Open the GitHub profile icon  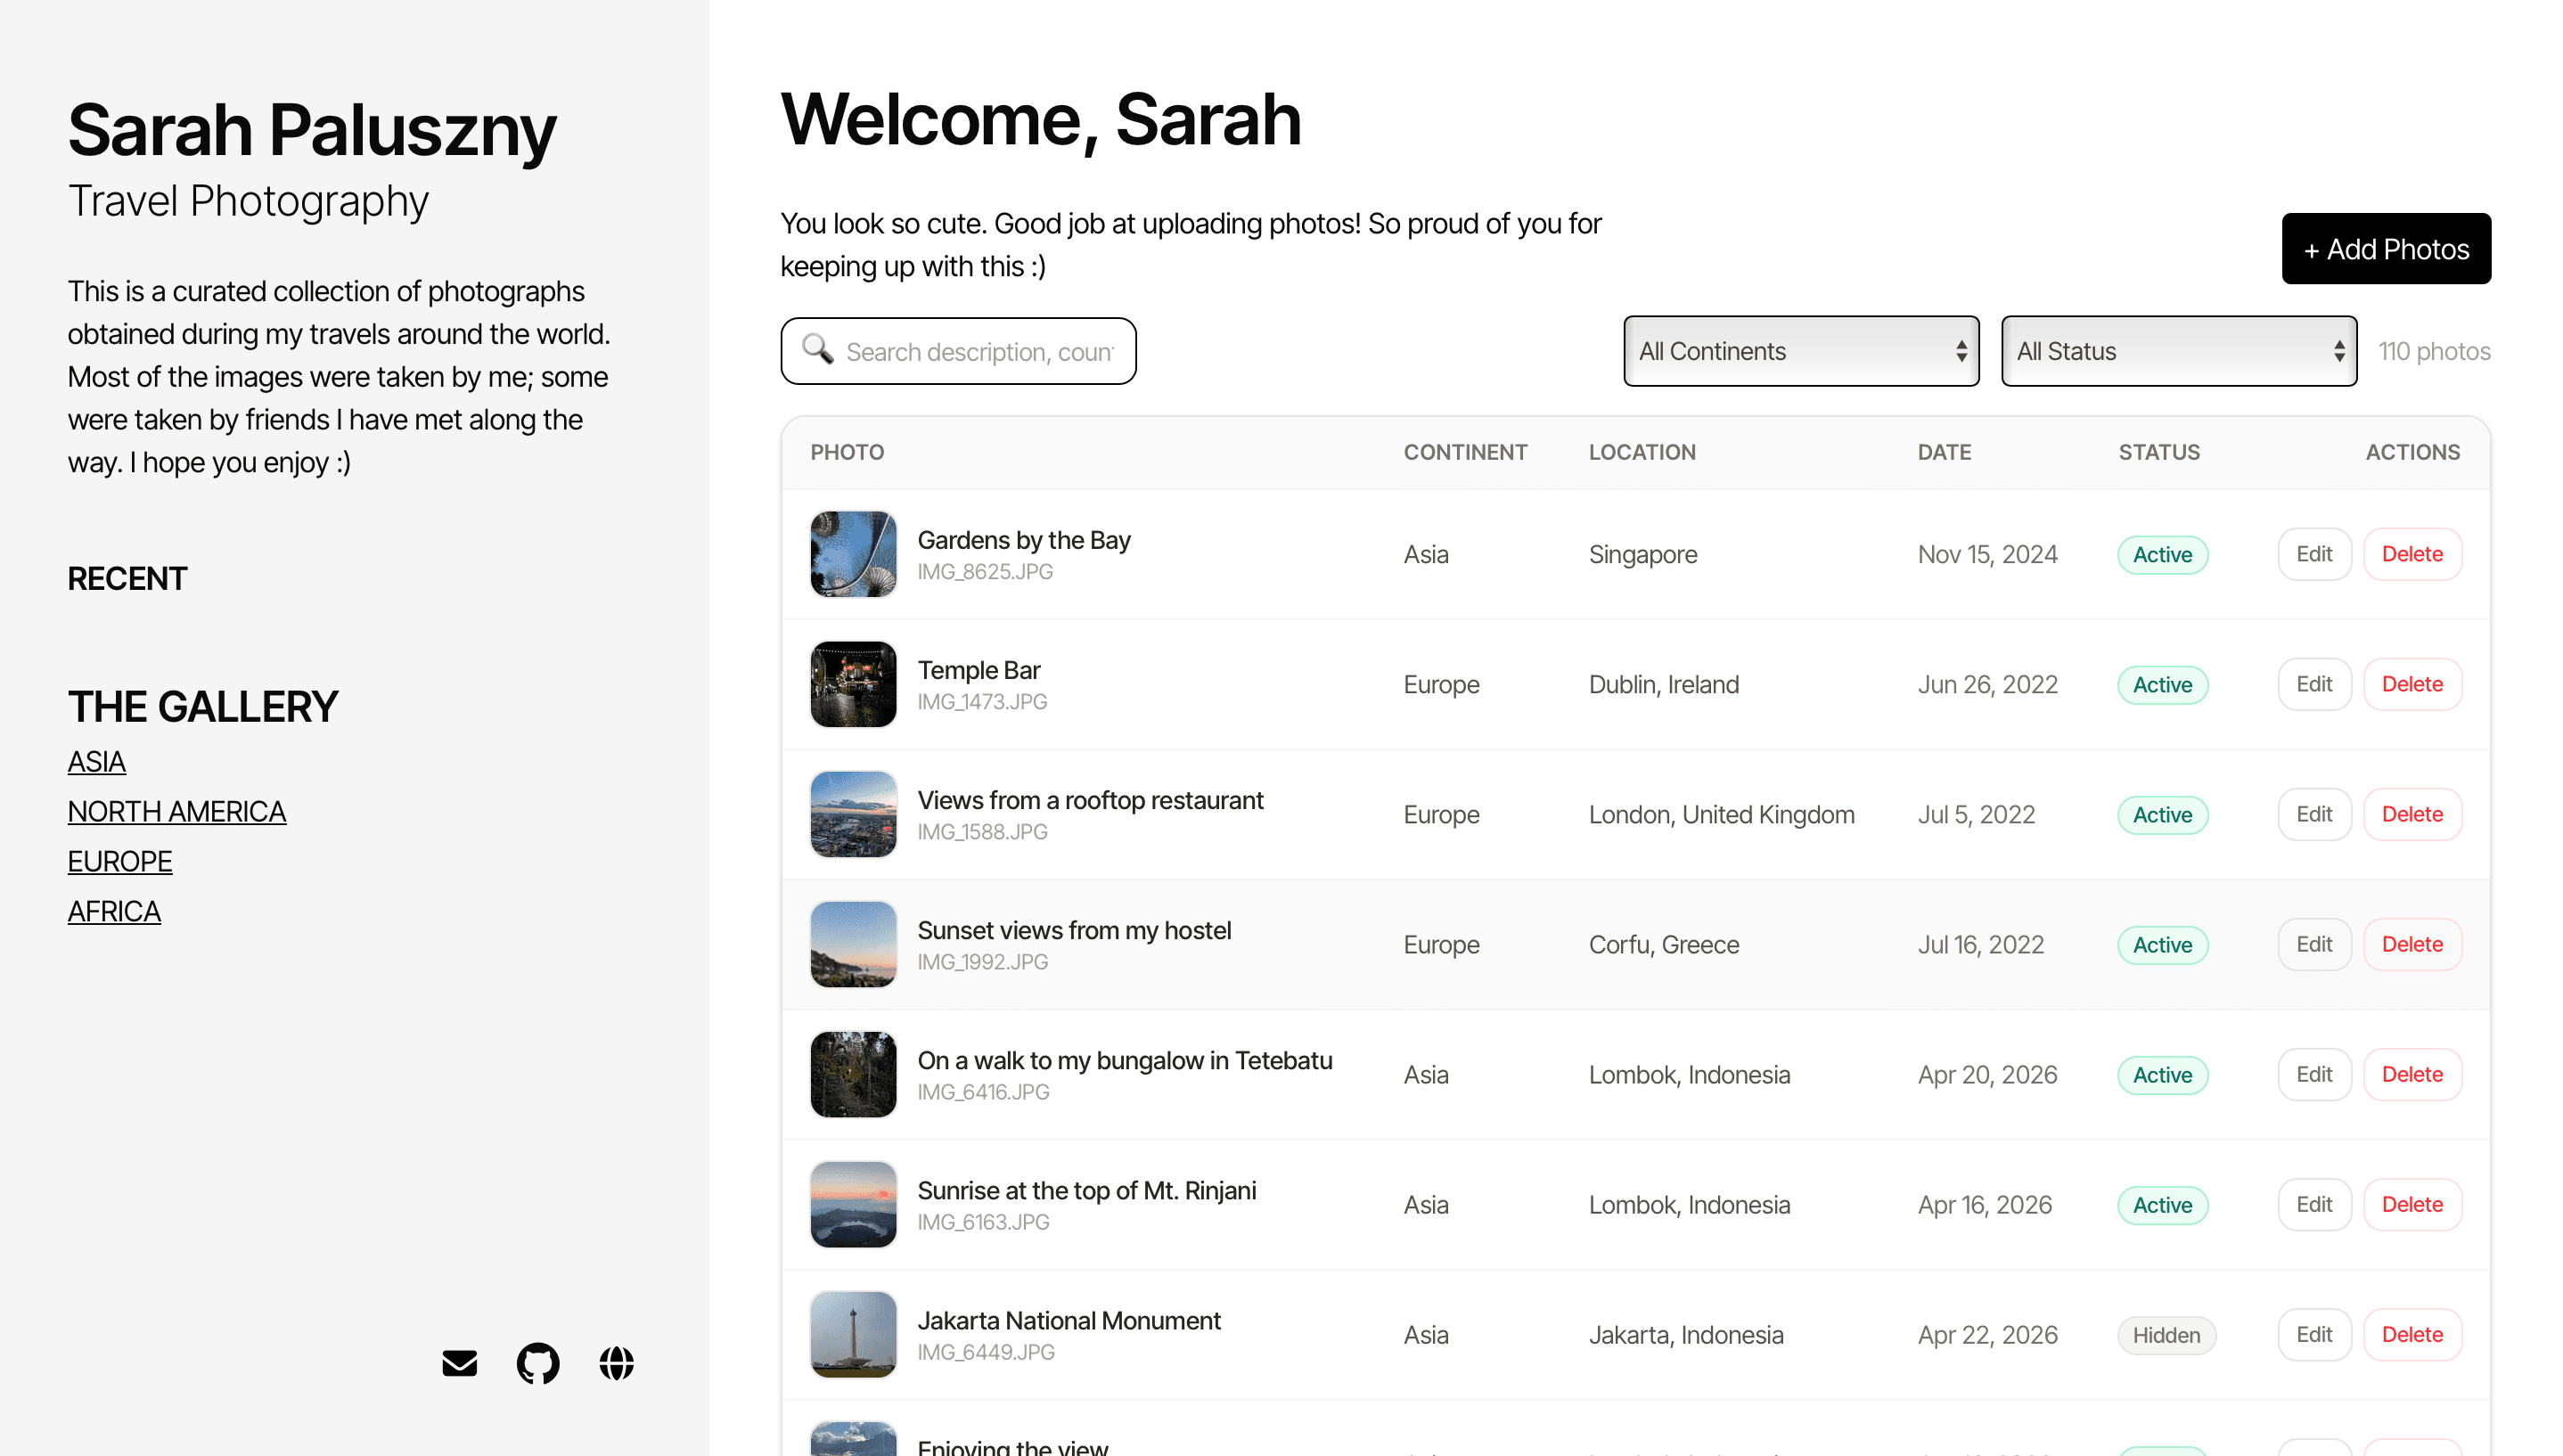click(x=538, y=1363)
